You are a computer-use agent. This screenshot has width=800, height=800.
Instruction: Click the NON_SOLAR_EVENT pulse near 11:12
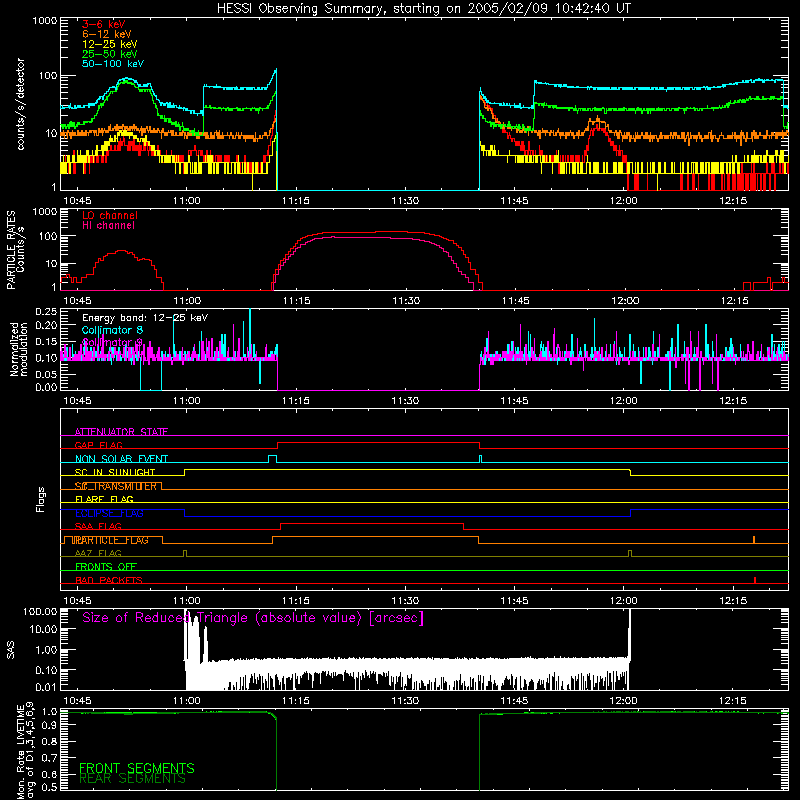click(x=272, y=459)
